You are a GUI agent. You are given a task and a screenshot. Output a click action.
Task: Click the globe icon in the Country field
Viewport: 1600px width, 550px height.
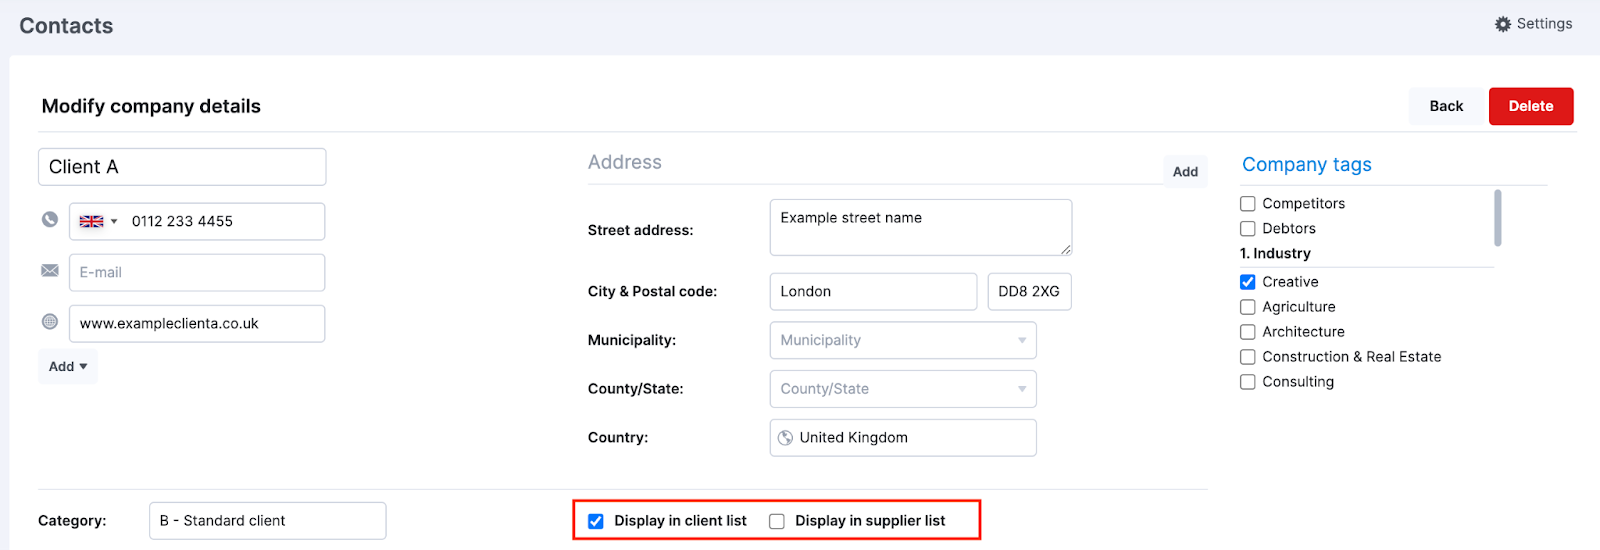point(786,438)
